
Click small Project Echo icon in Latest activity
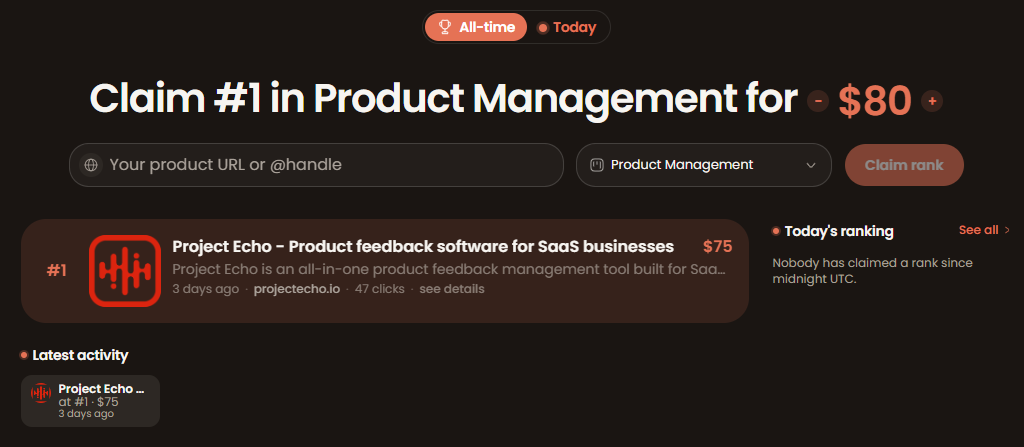point(41,393)
